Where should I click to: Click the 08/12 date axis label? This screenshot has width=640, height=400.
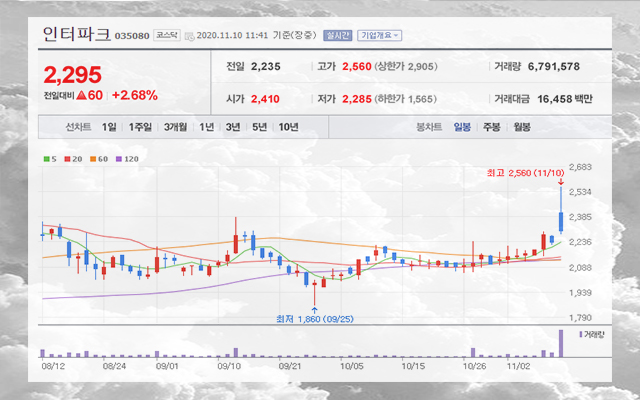pos(53,366)
